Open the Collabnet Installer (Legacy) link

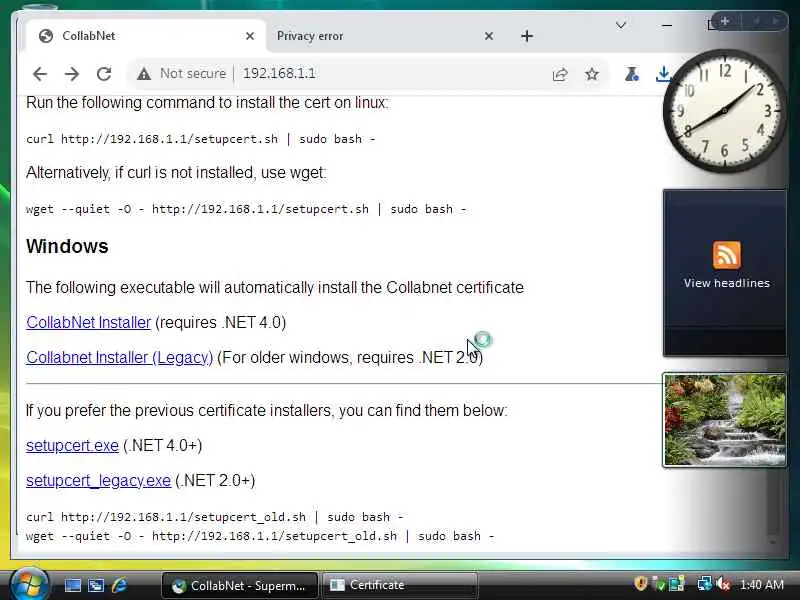pyautogui.click(x=119, y=358)
